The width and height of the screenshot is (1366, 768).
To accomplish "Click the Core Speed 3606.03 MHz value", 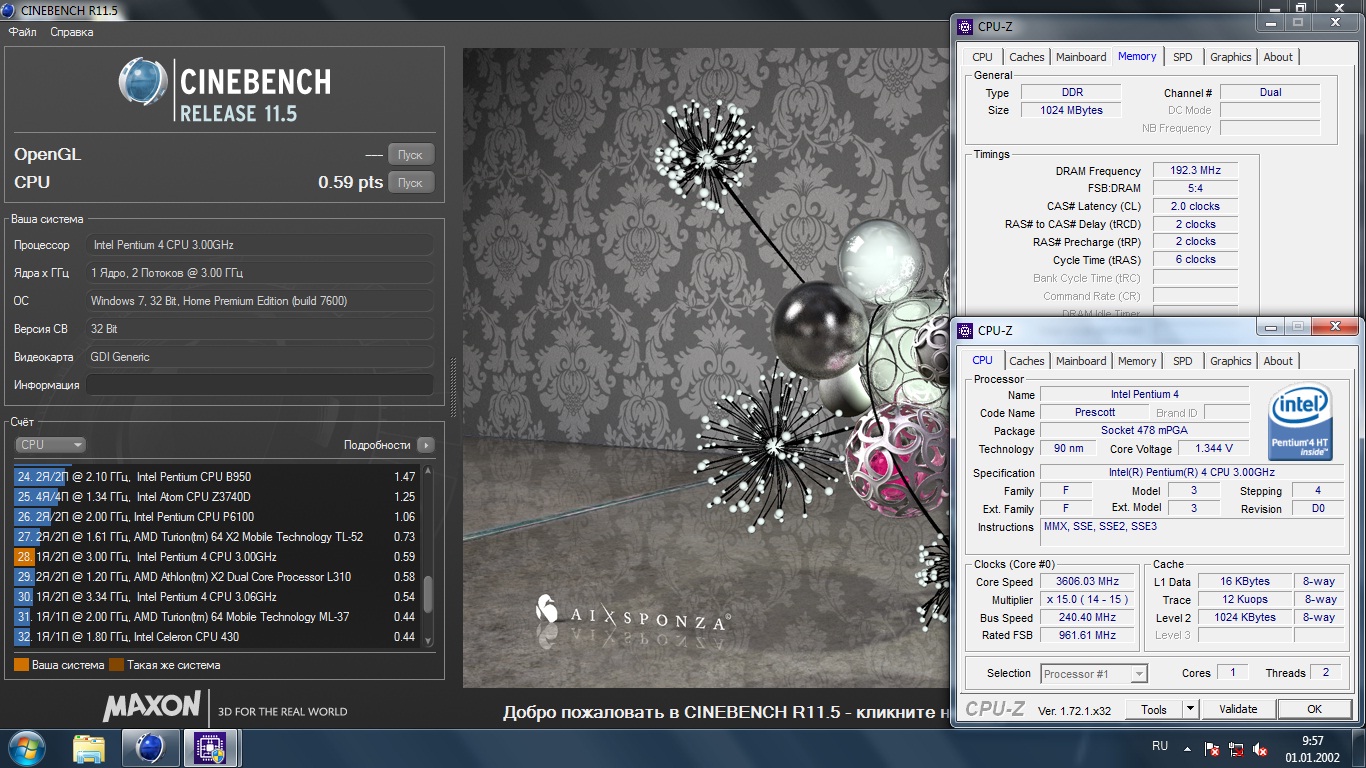I will click(x=1088, y=582).
